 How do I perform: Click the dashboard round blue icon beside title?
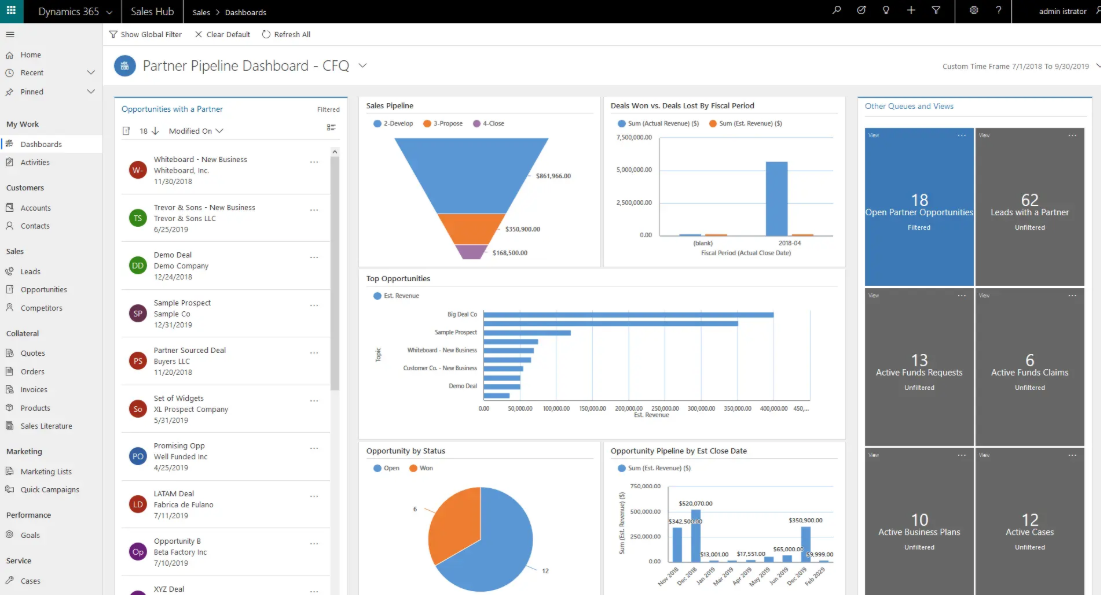click(124, 66)
